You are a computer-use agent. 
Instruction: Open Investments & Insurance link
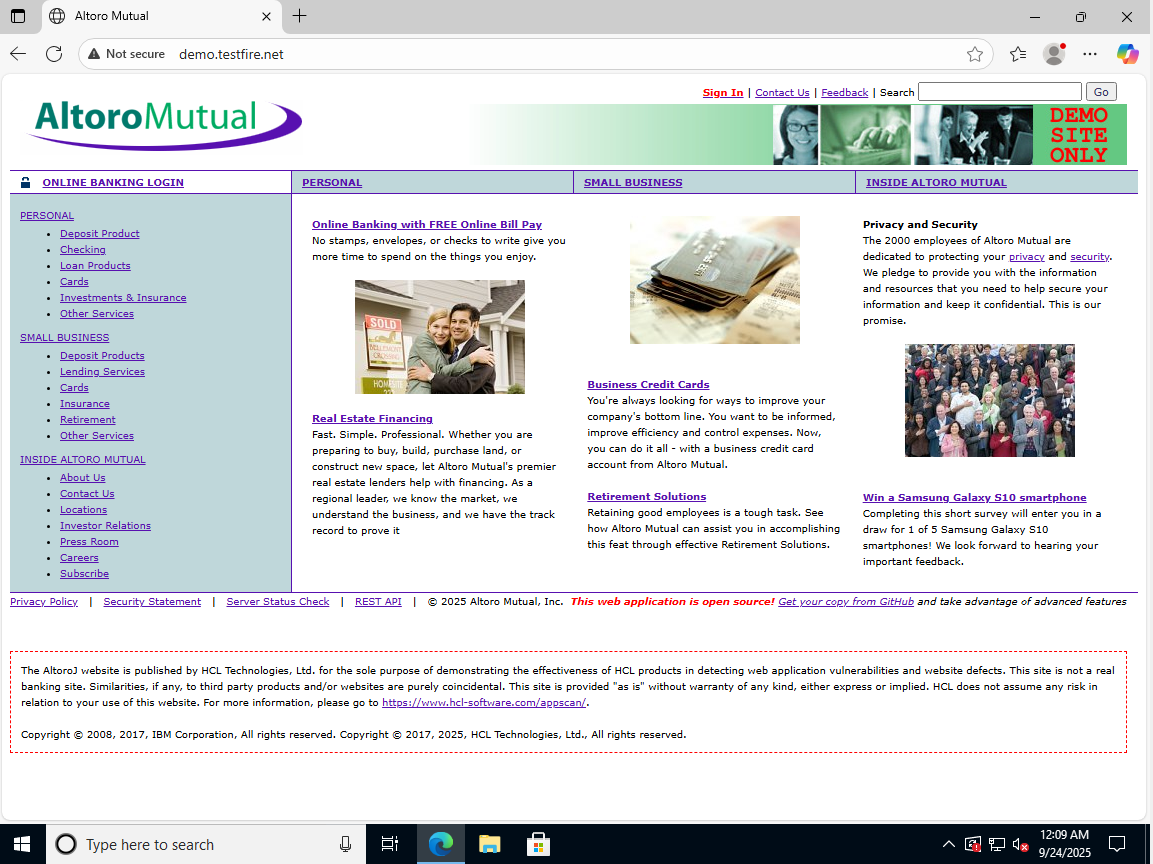pyautogui.click(x=123, y=298)
